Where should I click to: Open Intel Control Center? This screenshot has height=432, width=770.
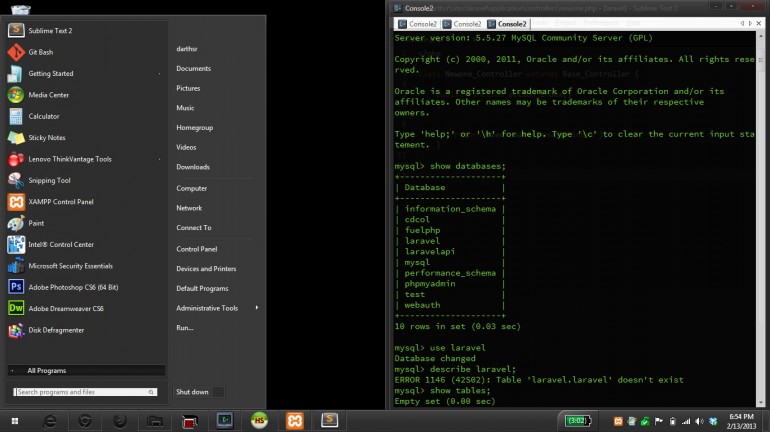pyautogui.click(x=86, y=244)
